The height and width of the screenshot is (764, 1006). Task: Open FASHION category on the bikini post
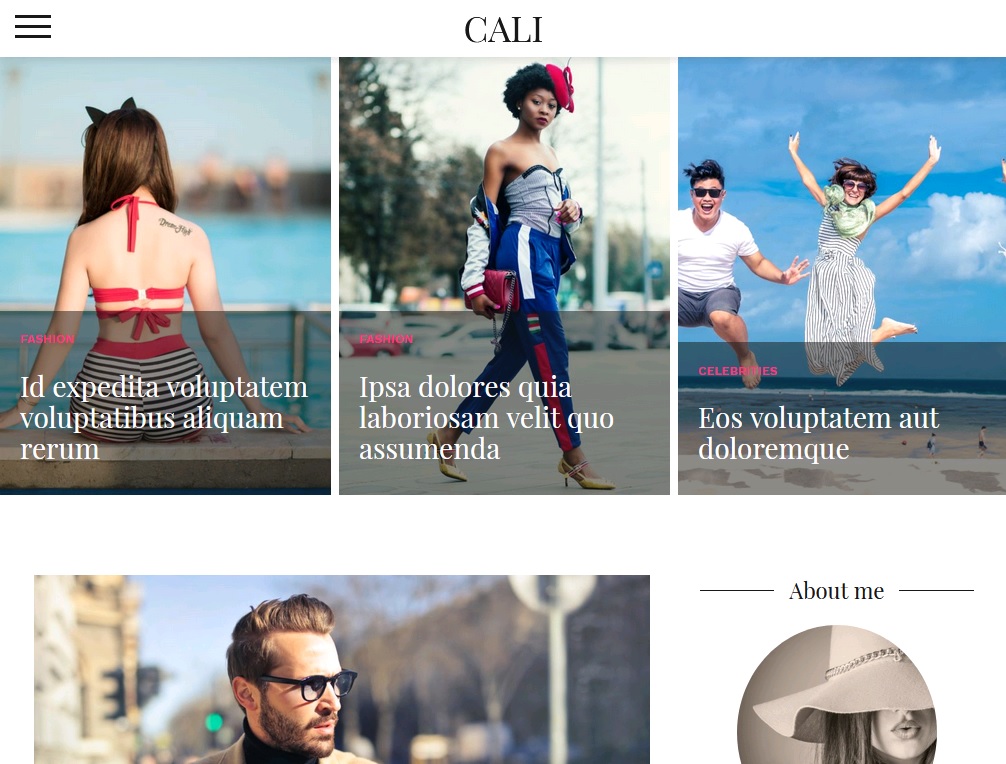coord(47,339)
